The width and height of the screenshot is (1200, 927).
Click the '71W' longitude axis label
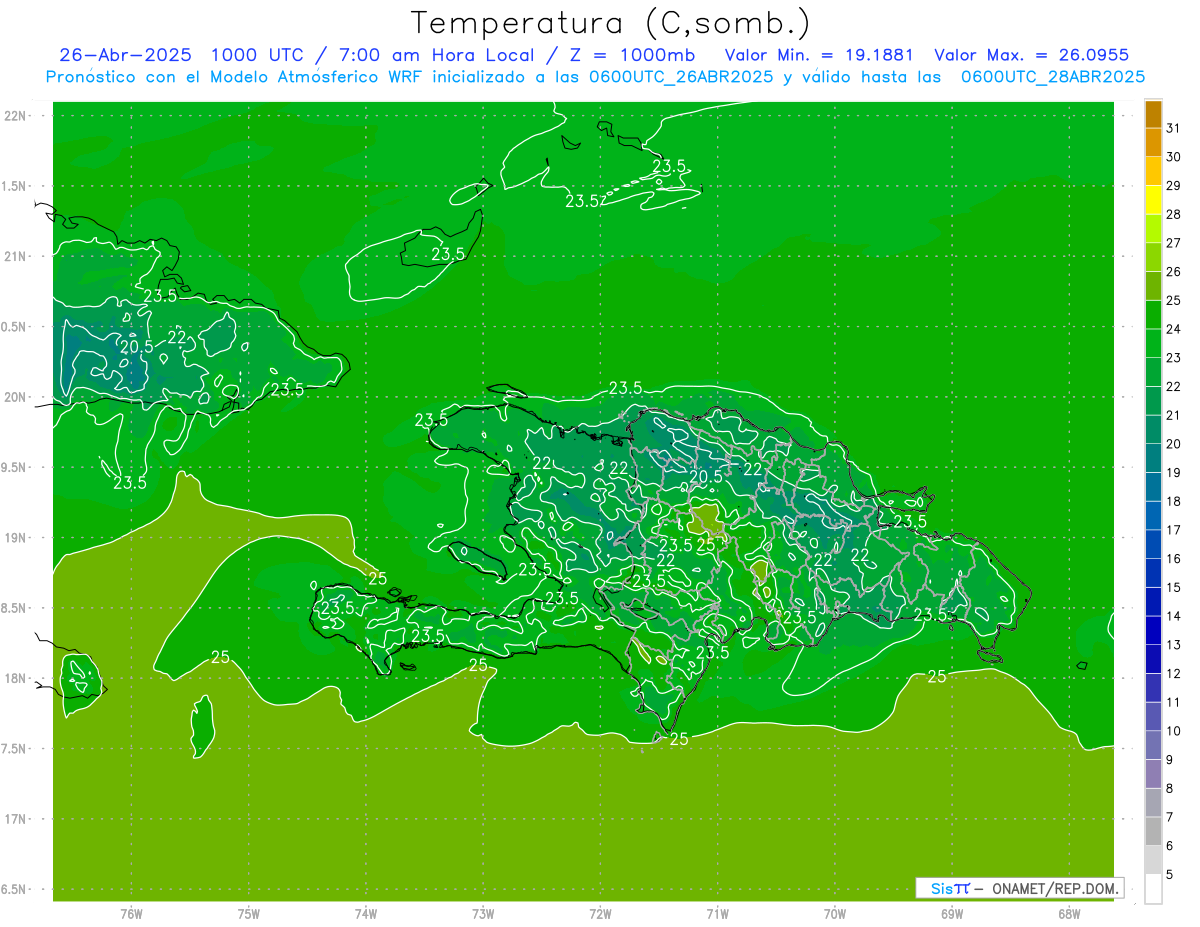coord(717,914)
